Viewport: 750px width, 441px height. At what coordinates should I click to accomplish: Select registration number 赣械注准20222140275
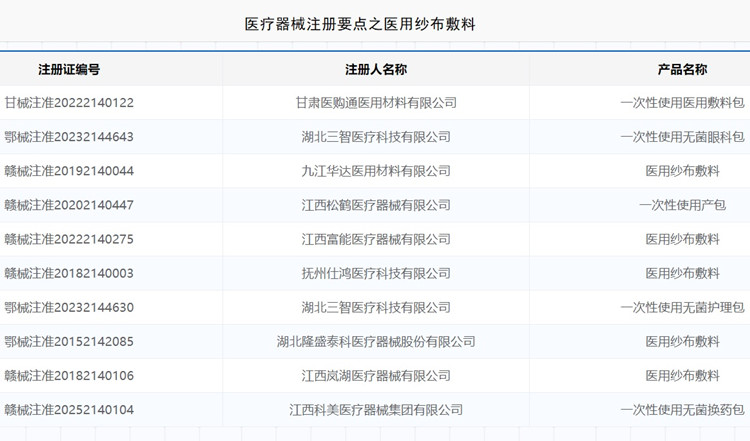tap(69, 239)
